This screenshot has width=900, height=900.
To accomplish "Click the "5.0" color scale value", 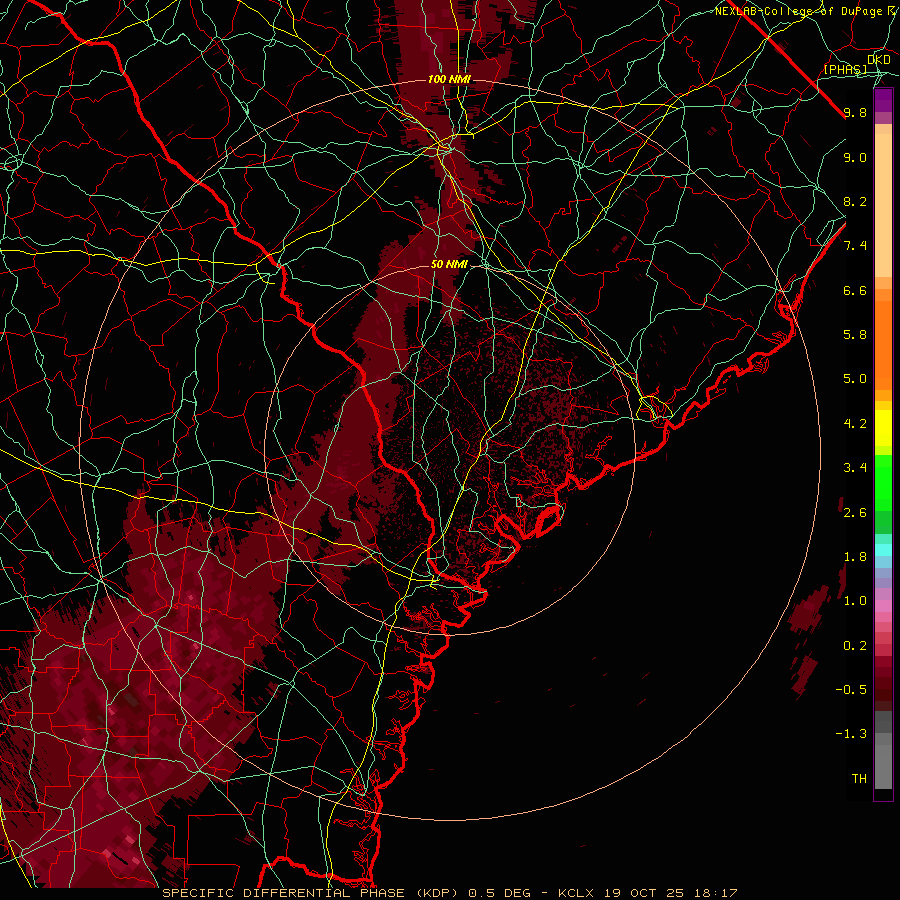I will click(855, 379).
